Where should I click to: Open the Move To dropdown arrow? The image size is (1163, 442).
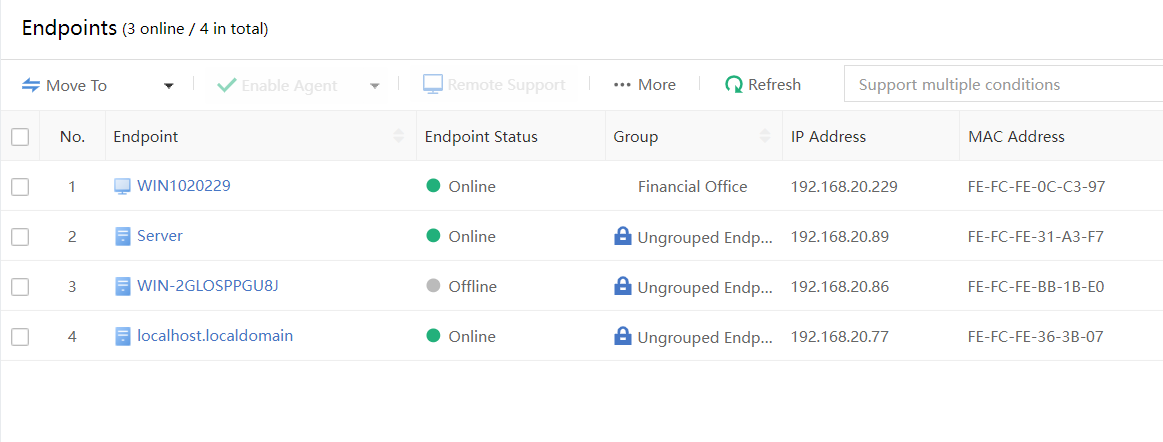[169, 86]
